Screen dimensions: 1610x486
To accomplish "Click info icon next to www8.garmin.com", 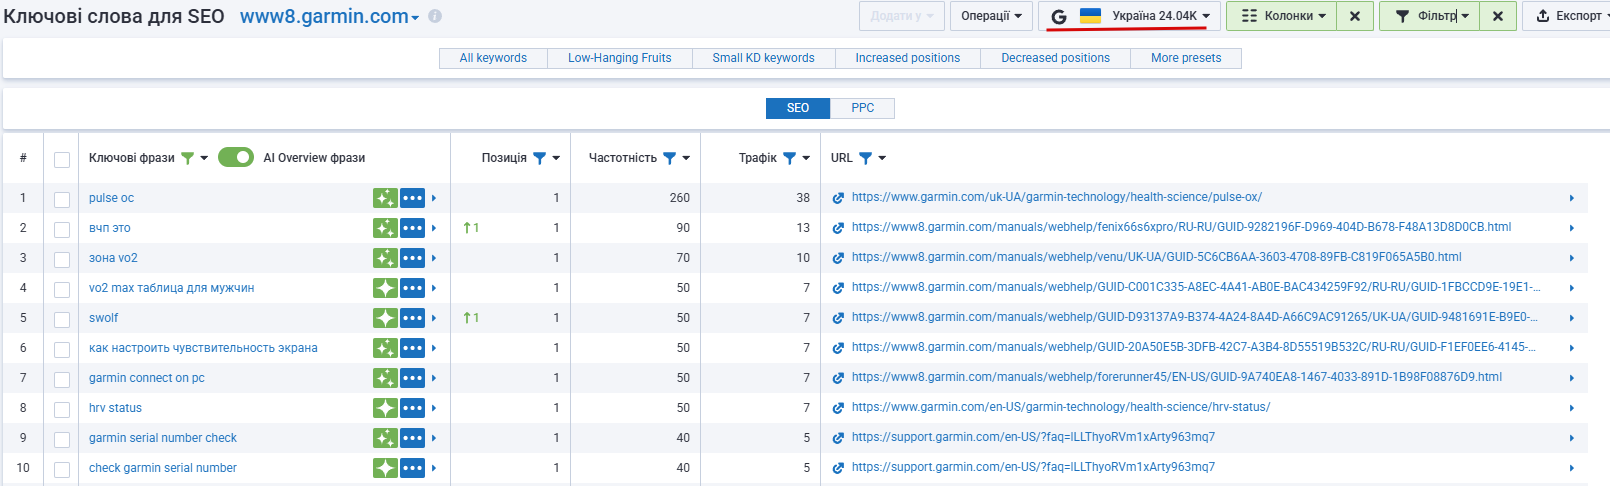I will (435, 16).
